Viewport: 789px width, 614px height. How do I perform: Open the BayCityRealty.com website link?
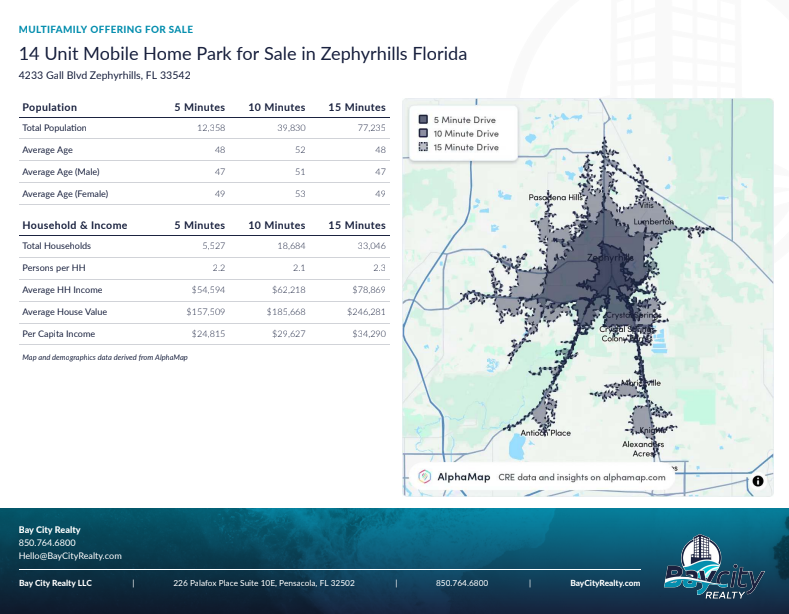604,583
